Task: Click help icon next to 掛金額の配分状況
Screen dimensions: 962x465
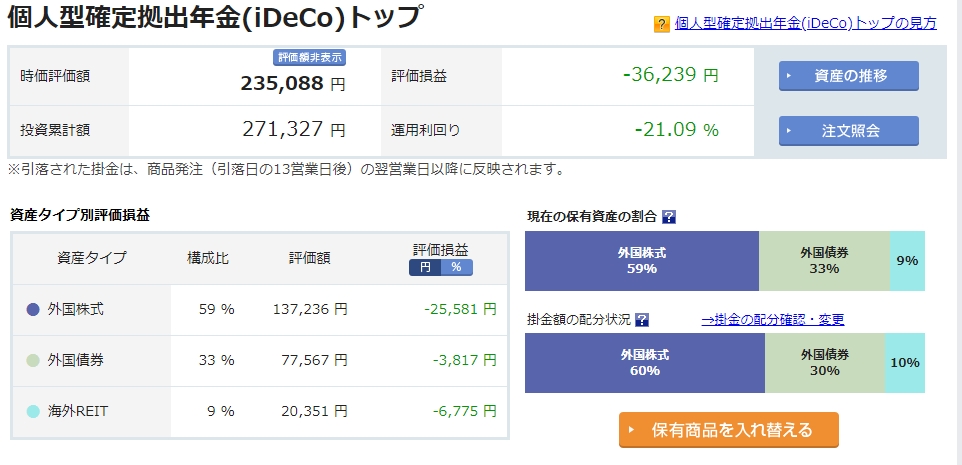Action: pyautogui.click(x=642, y=320)
